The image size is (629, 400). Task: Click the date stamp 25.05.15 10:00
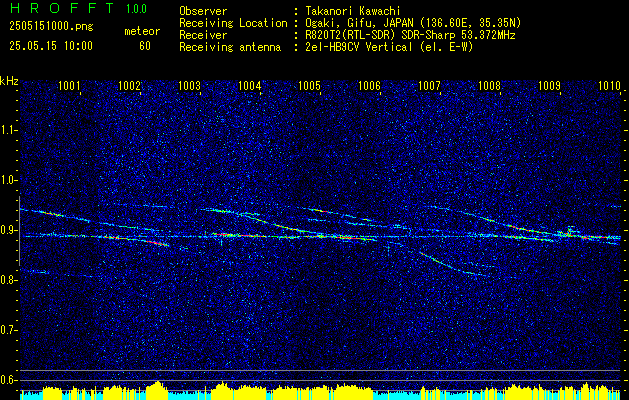[51, 46]
